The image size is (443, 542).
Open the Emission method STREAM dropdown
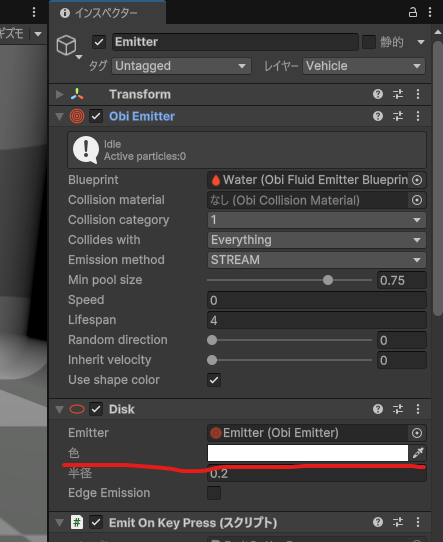coord(317,260)
